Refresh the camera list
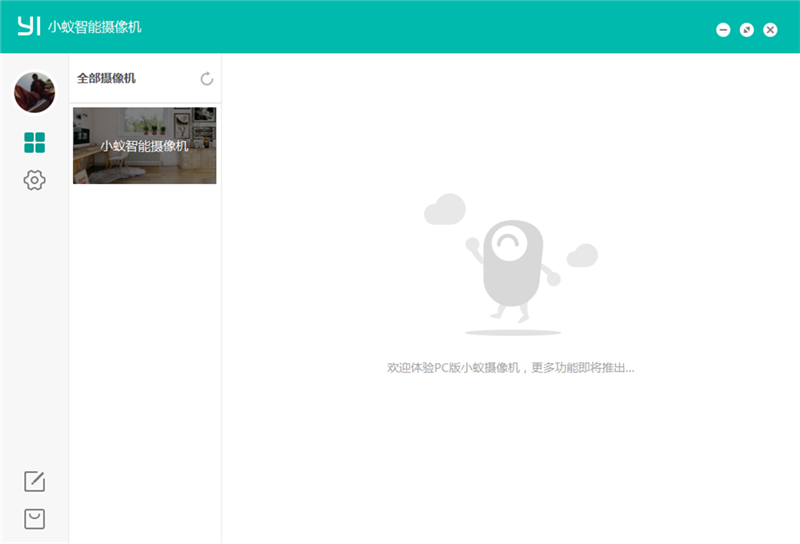Image resolution: width=800 pixels, height=544 pixels. click(x=207, y=79)
